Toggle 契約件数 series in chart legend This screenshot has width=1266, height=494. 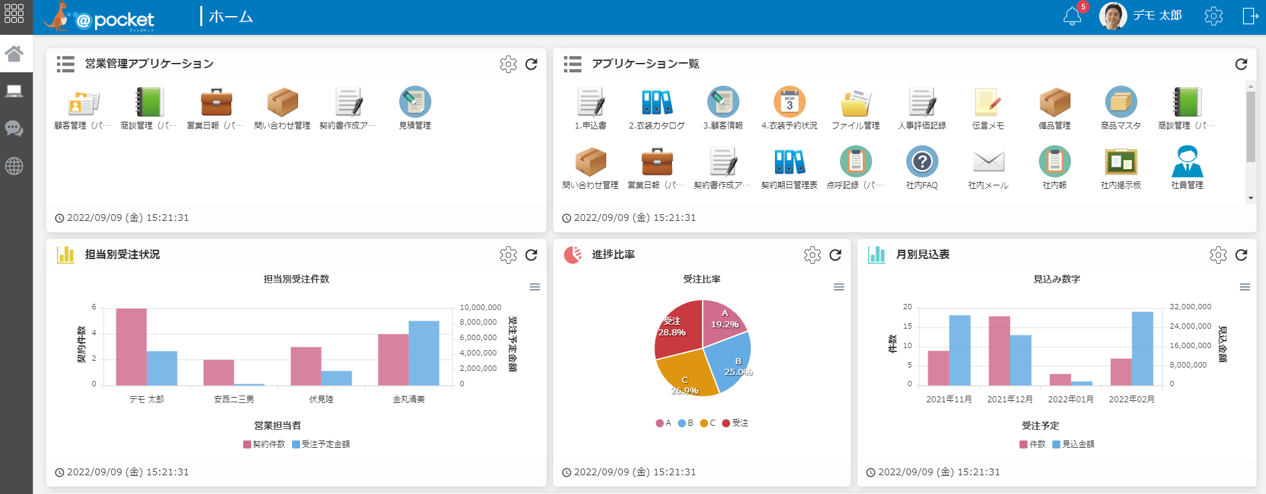pos(265,443)
